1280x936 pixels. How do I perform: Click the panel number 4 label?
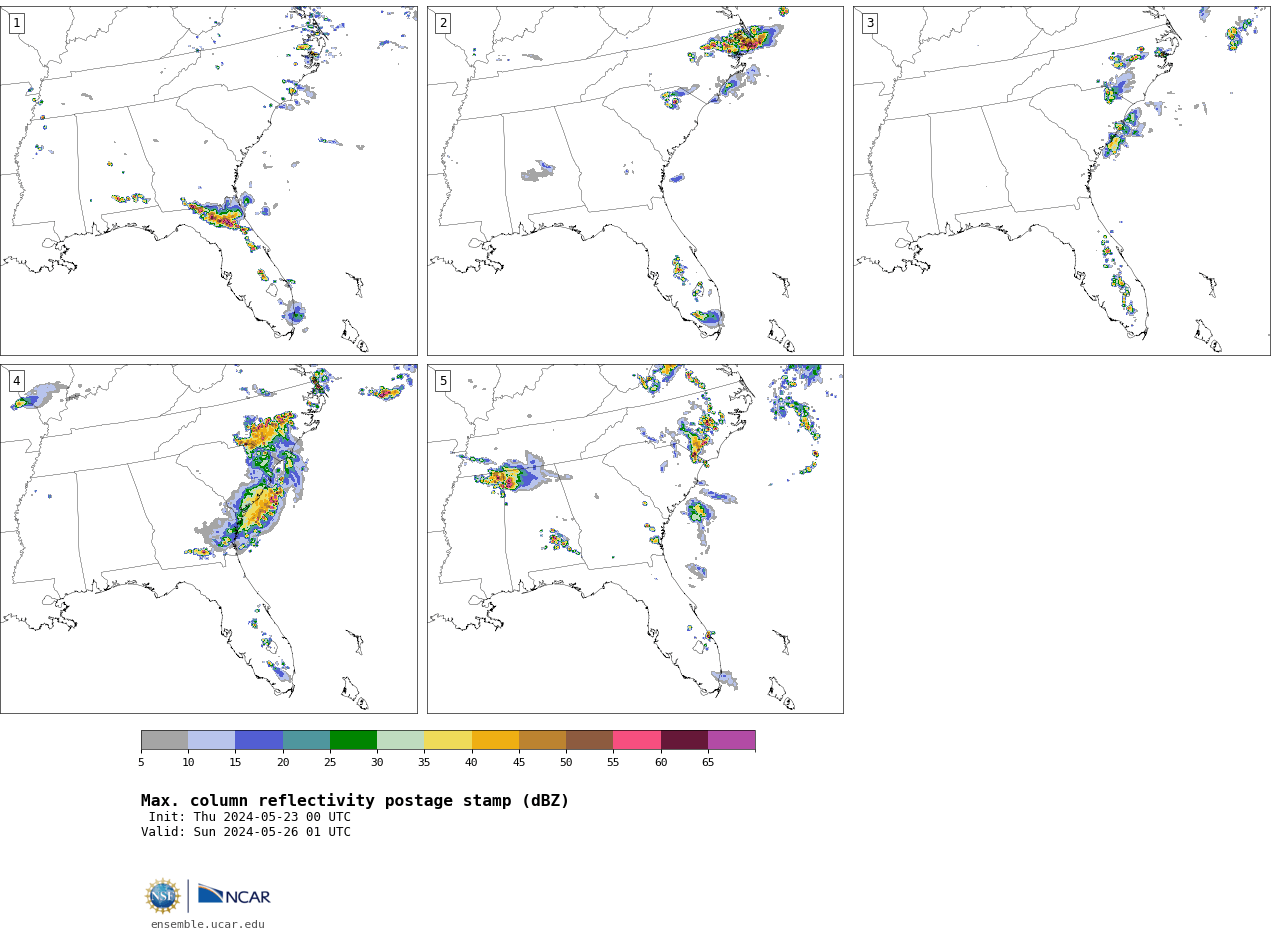pyautogui.click(x=16, y=381)
